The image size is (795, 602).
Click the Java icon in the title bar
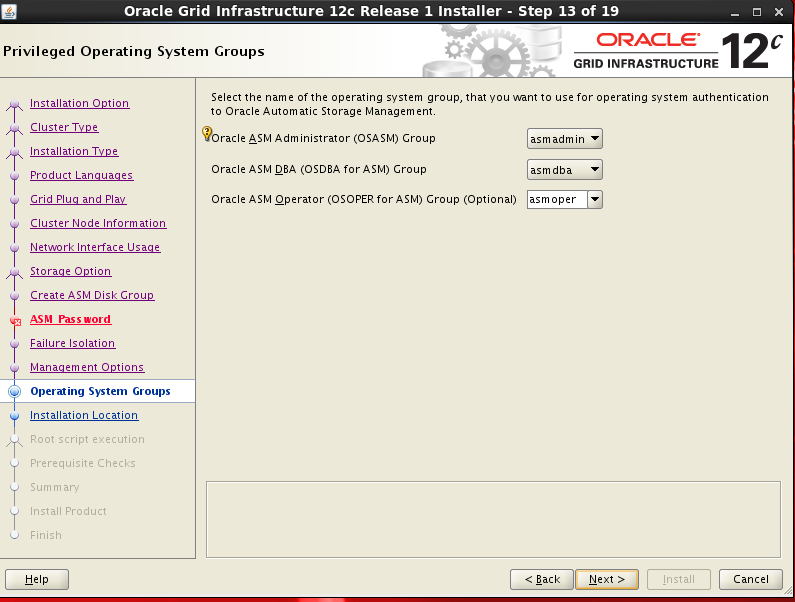click(x=9, y=11)
